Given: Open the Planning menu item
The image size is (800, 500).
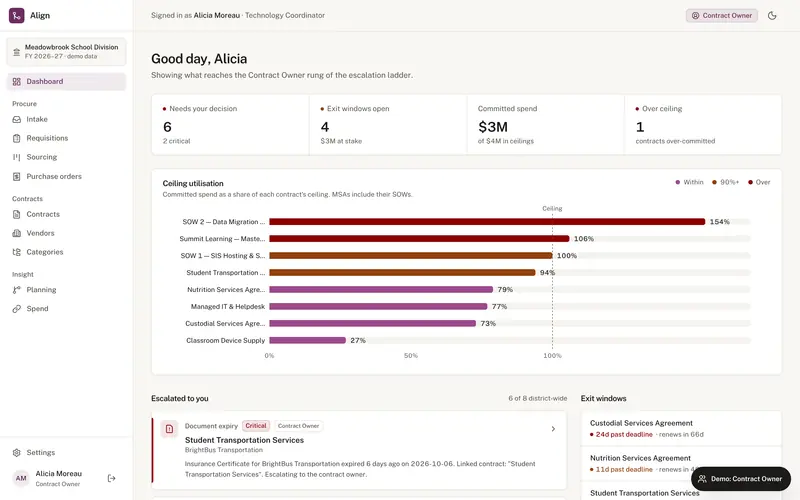Looking at the screenshot, I should (x=66, y=290).
